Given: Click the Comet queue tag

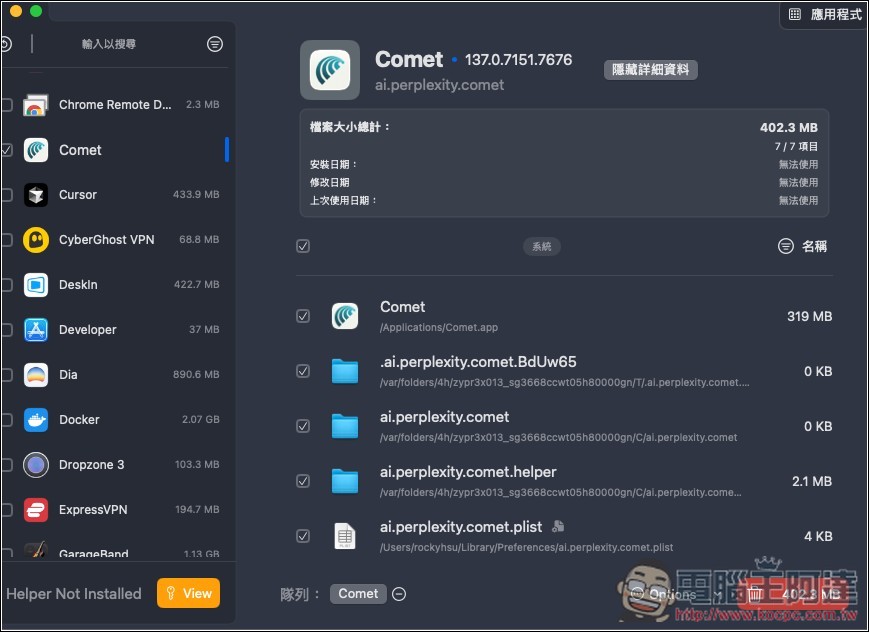Looking at the screenshot, I should tap(358, 594).
